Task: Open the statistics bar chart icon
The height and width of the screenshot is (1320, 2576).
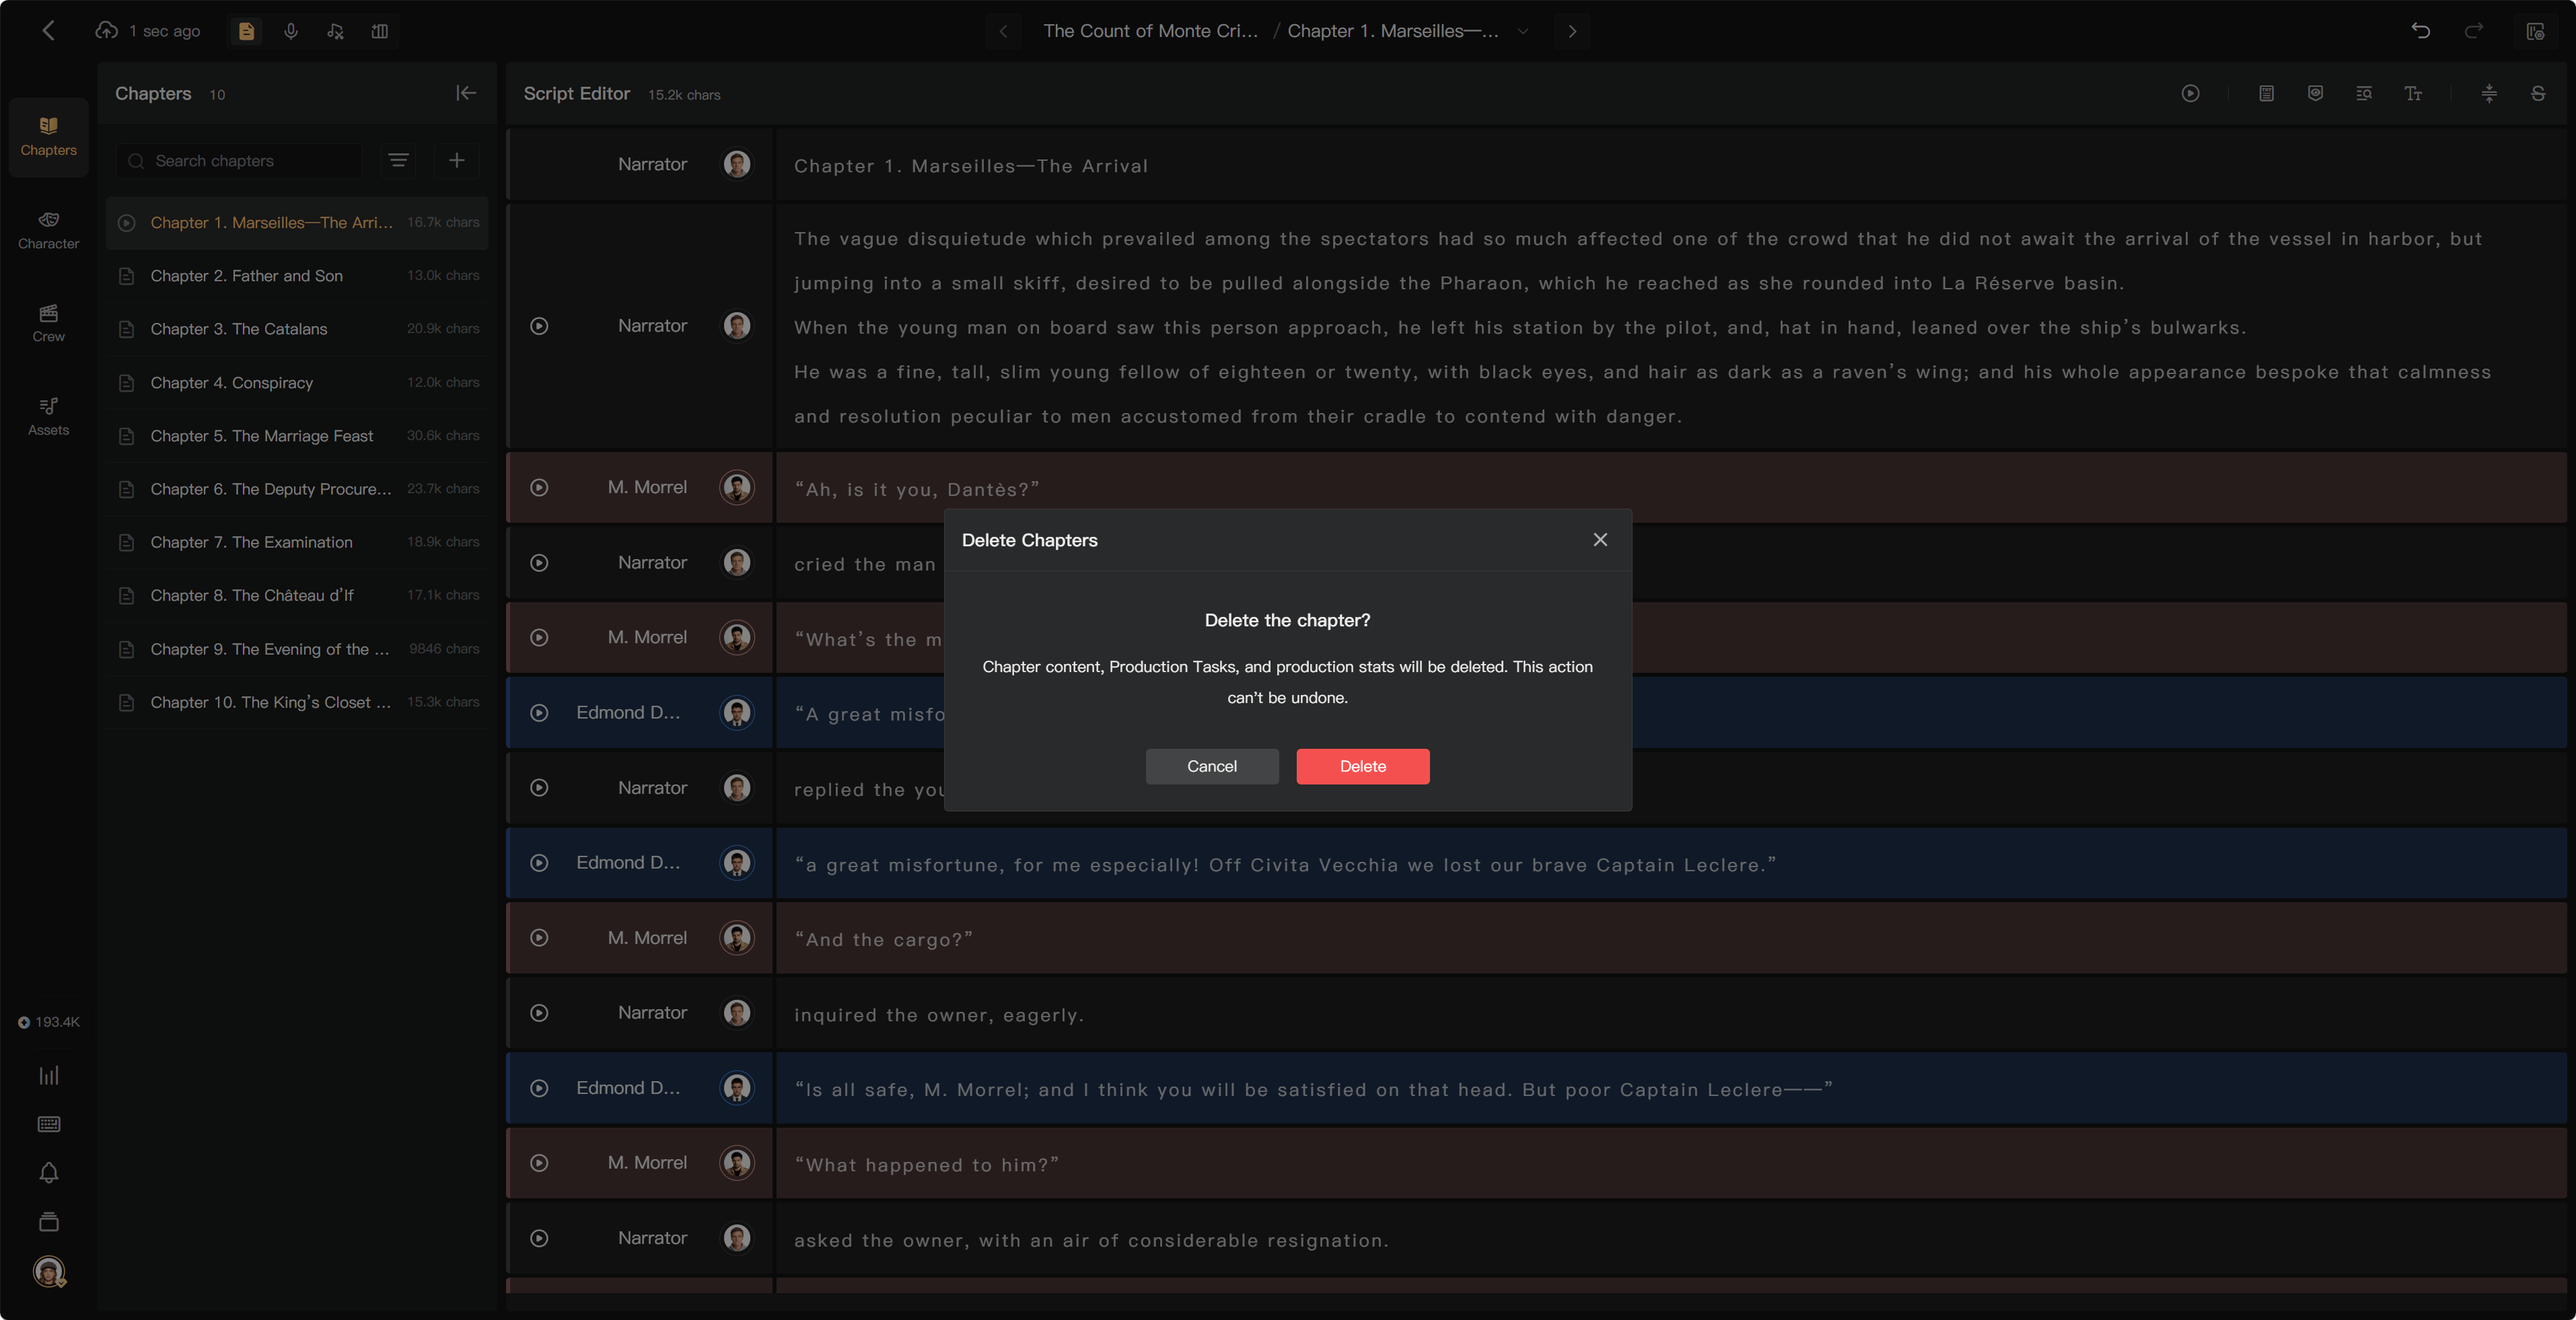Action: (x=48, y=1075)
